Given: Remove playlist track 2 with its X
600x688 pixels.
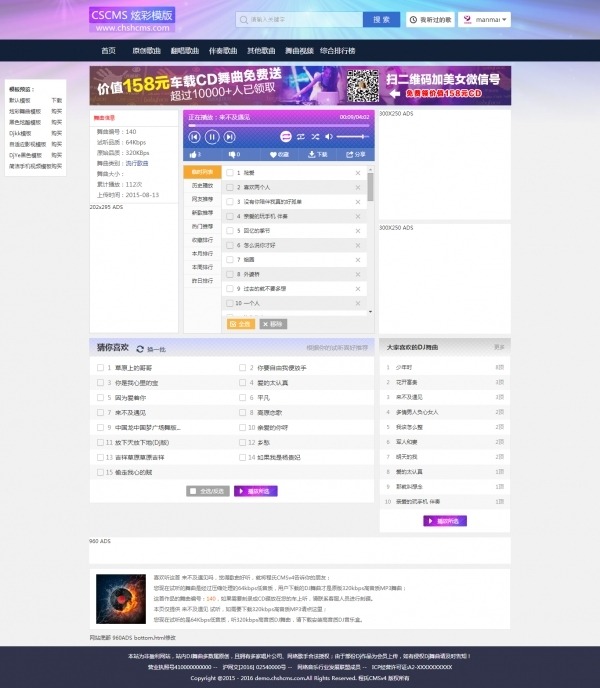Looking at the screenshot, I should point(358,187).
